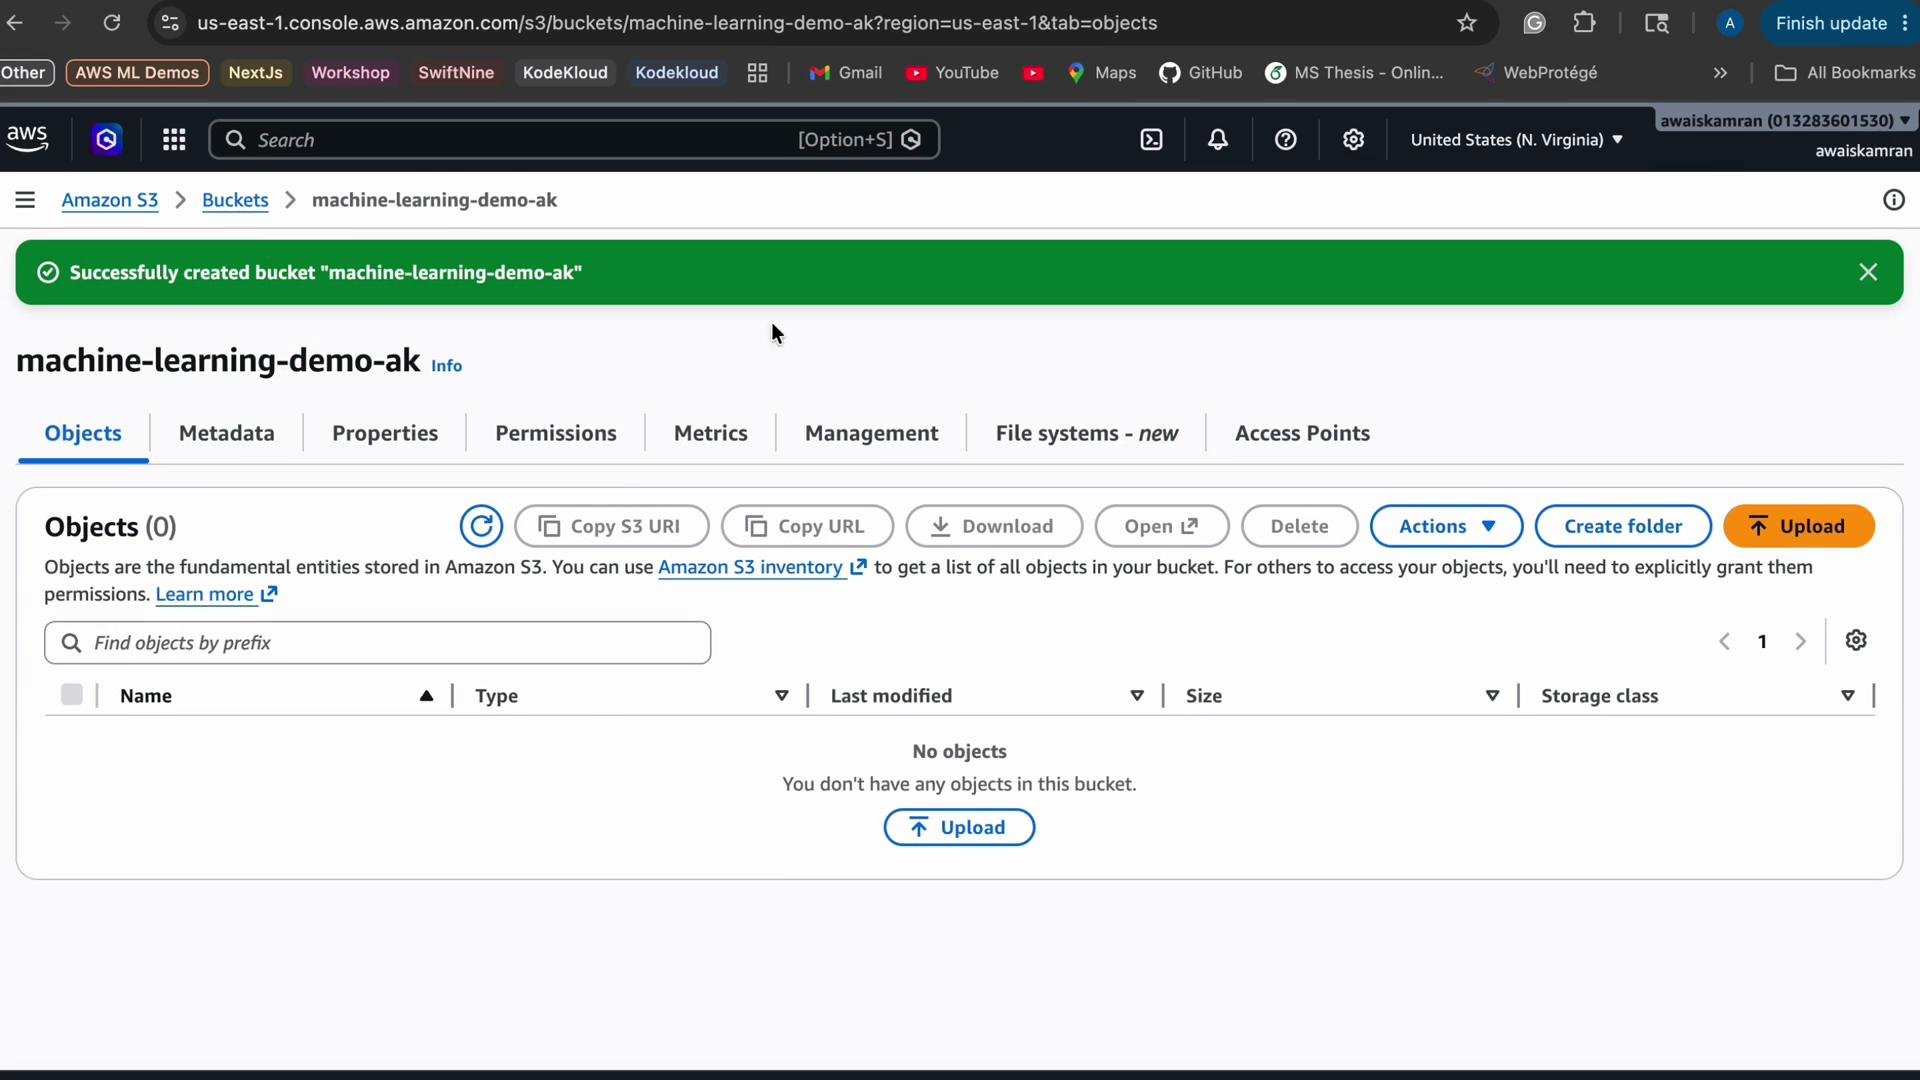
Task: Open the Finish update browser menu
Action: (x=1839, y=22)
